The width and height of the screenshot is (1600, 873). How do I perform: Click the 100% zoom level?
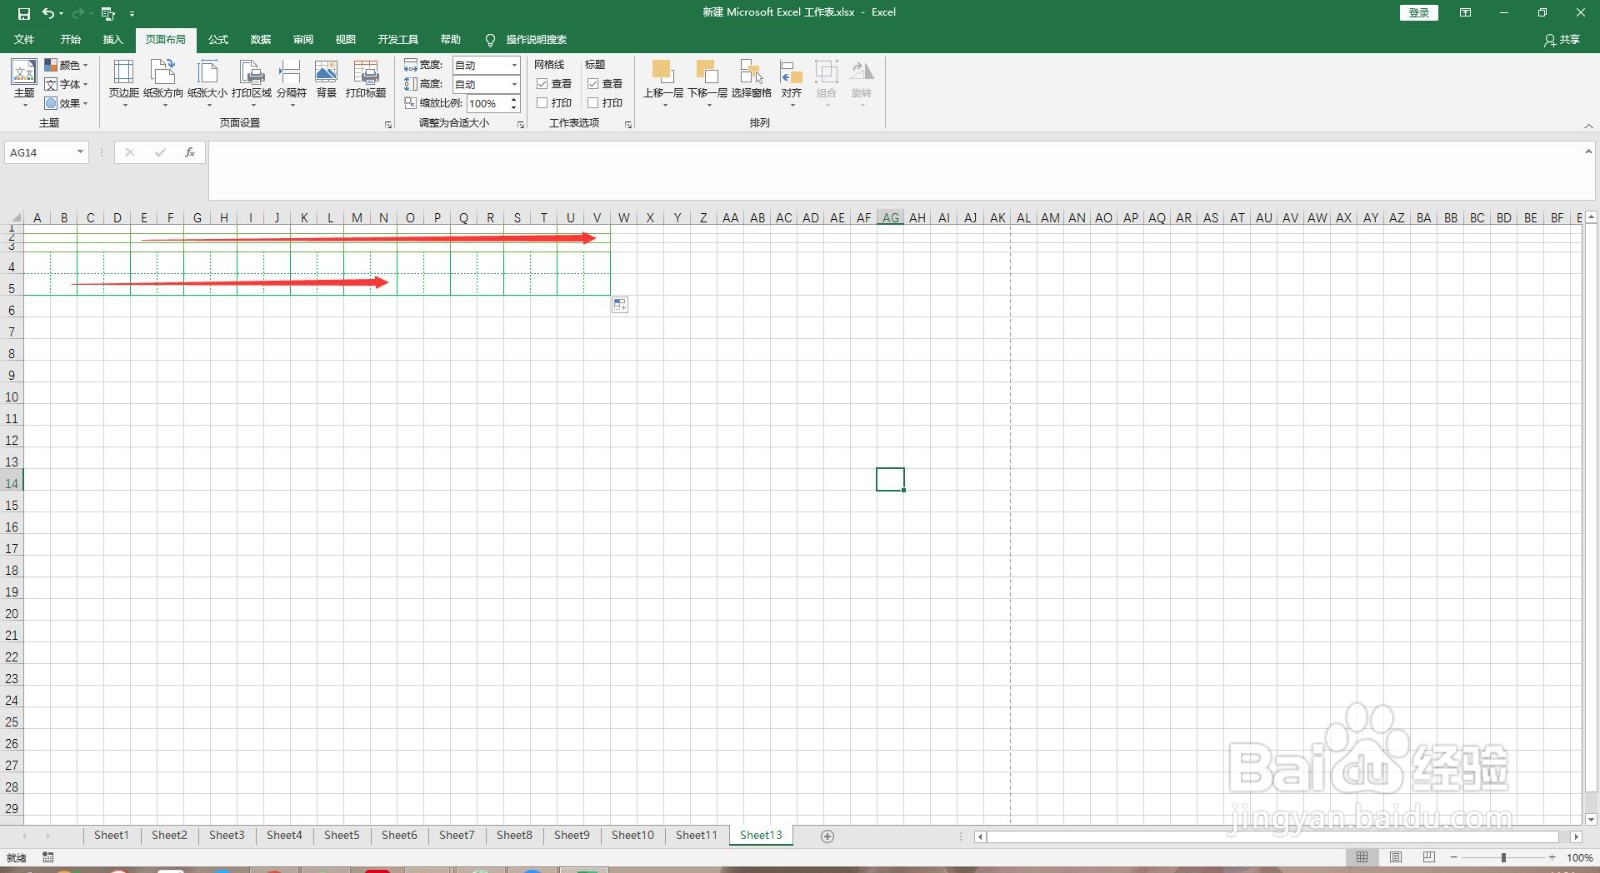pos(1580,858)
